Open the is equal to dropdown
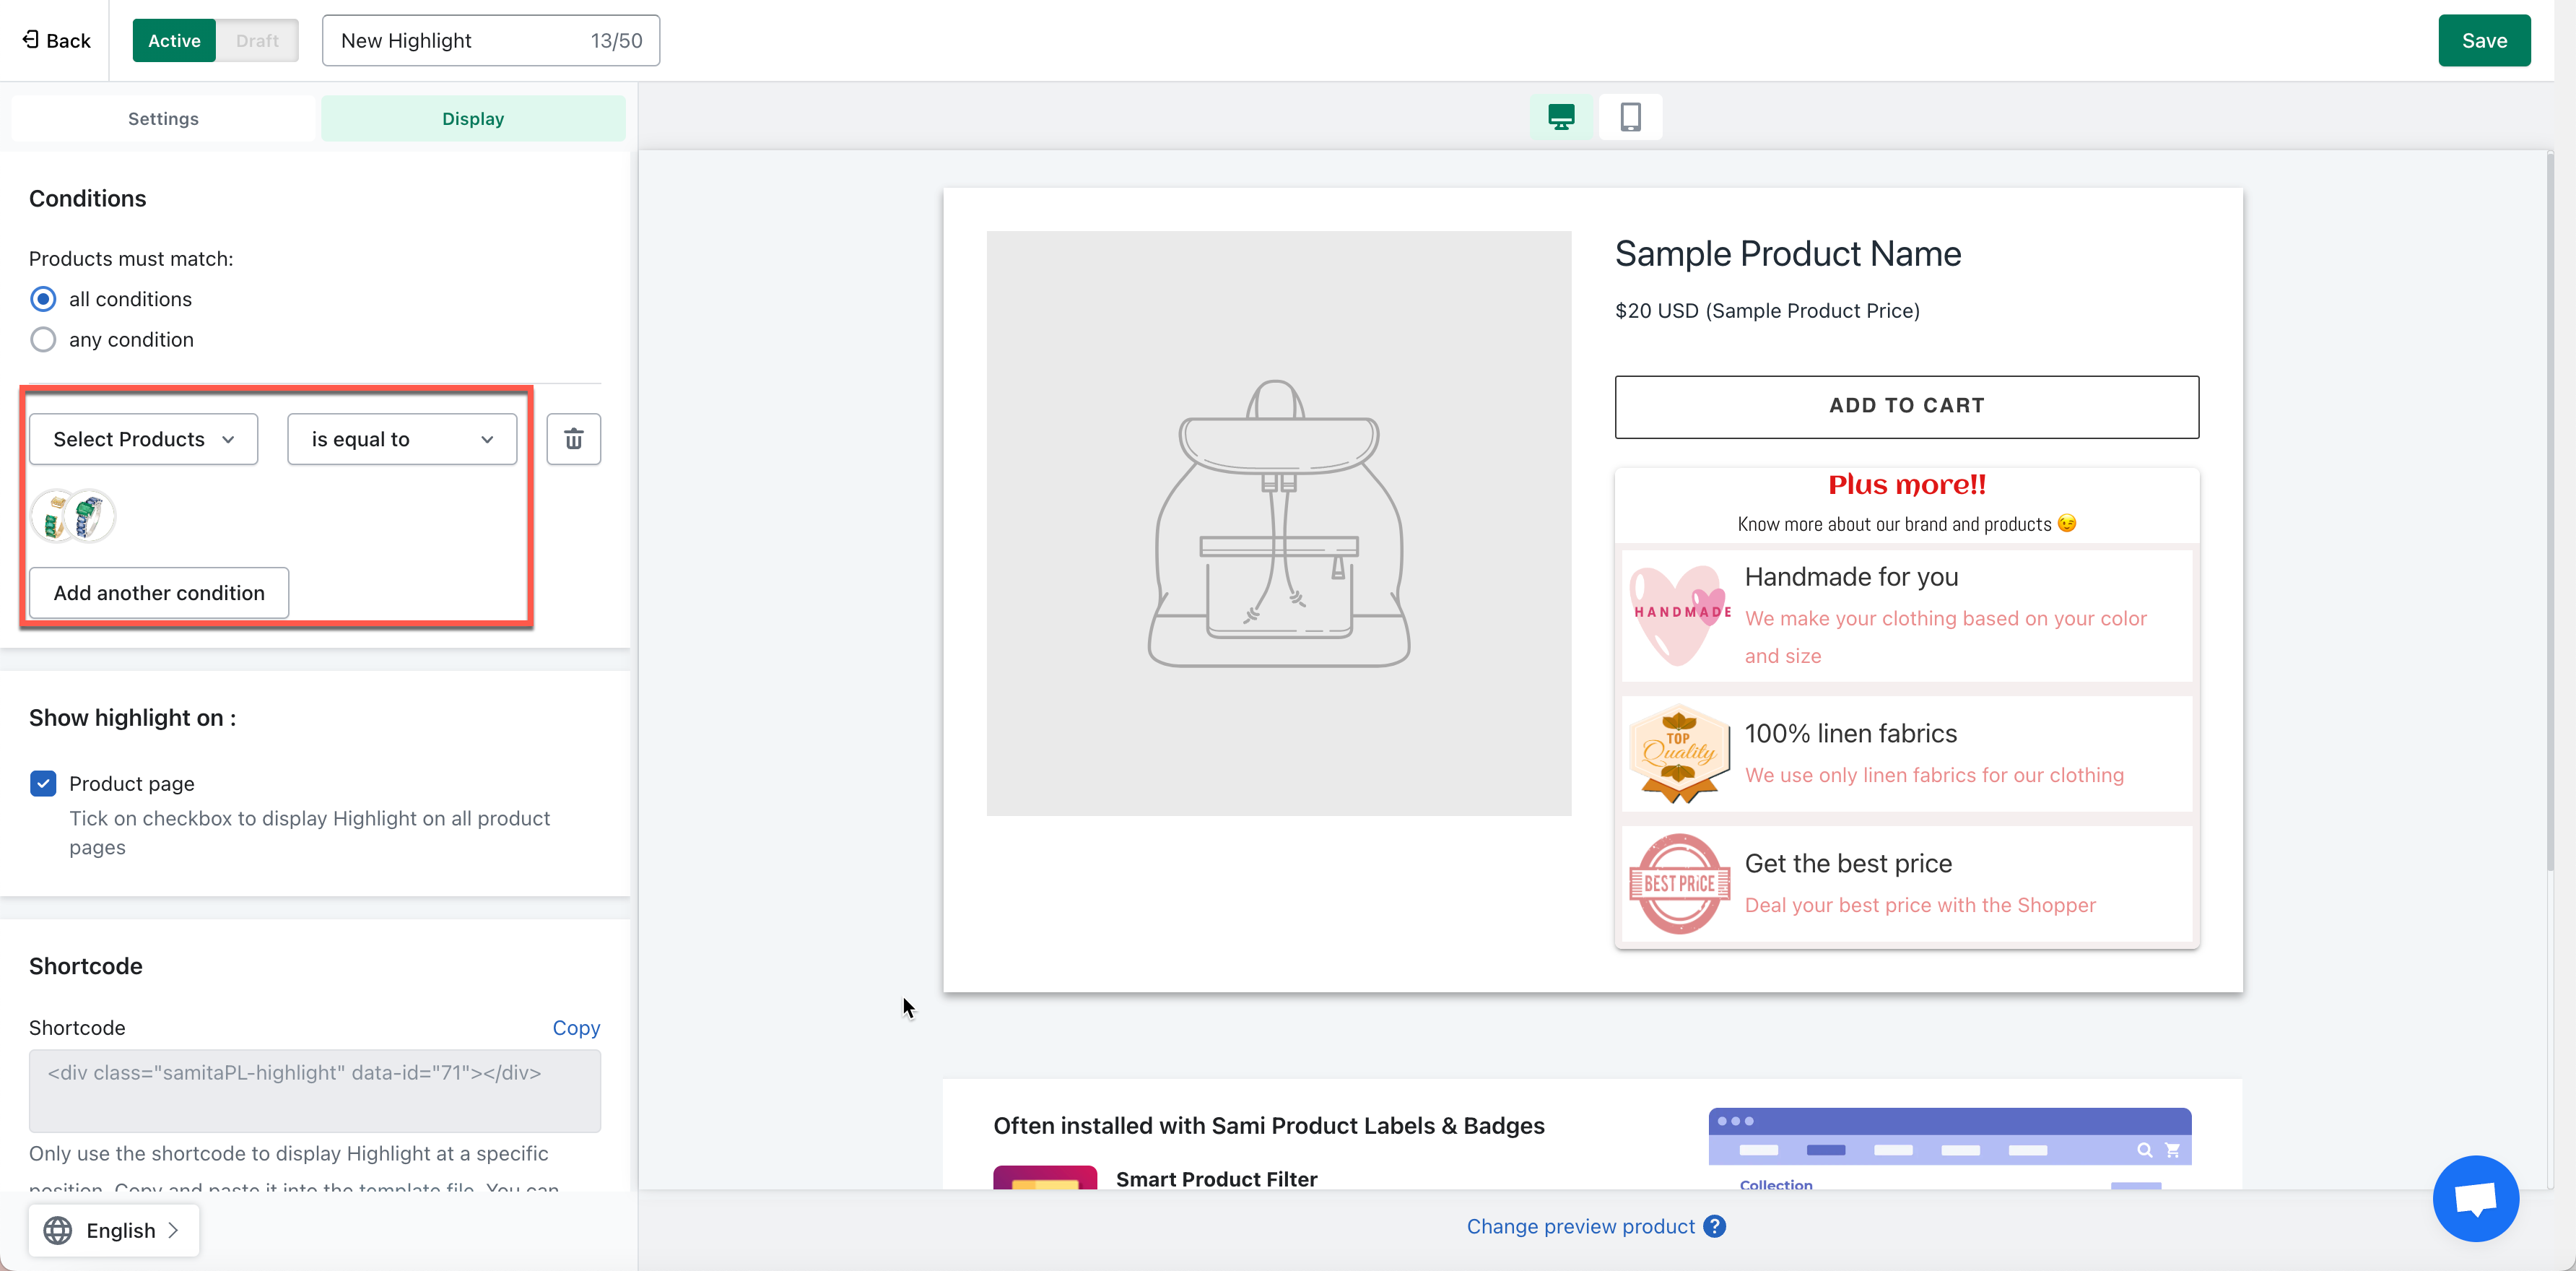The image size is (2576, 1271). pyautogui.click(x=402, y=439)
